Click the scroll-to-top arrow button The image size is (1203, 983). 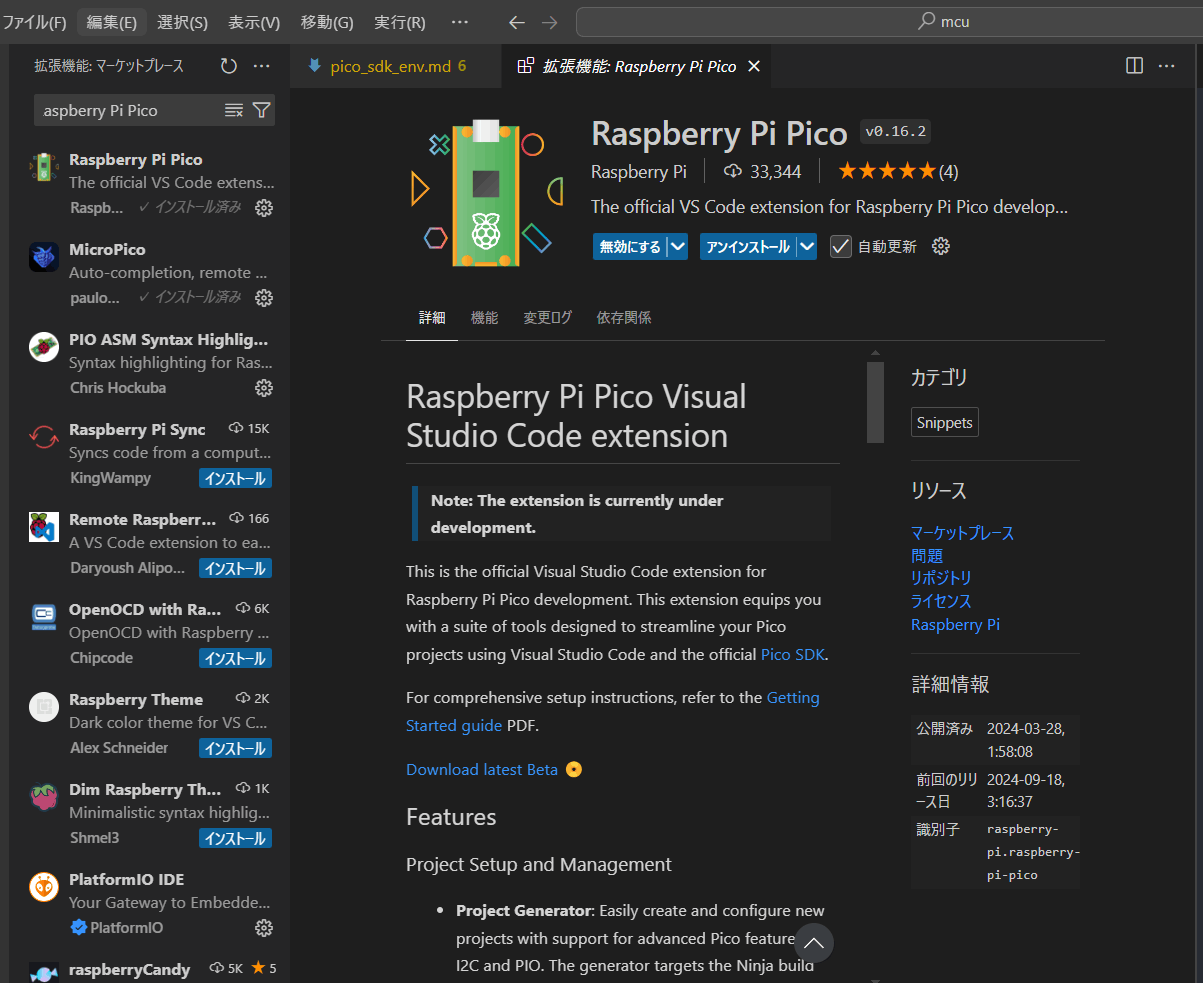point(814,943)
